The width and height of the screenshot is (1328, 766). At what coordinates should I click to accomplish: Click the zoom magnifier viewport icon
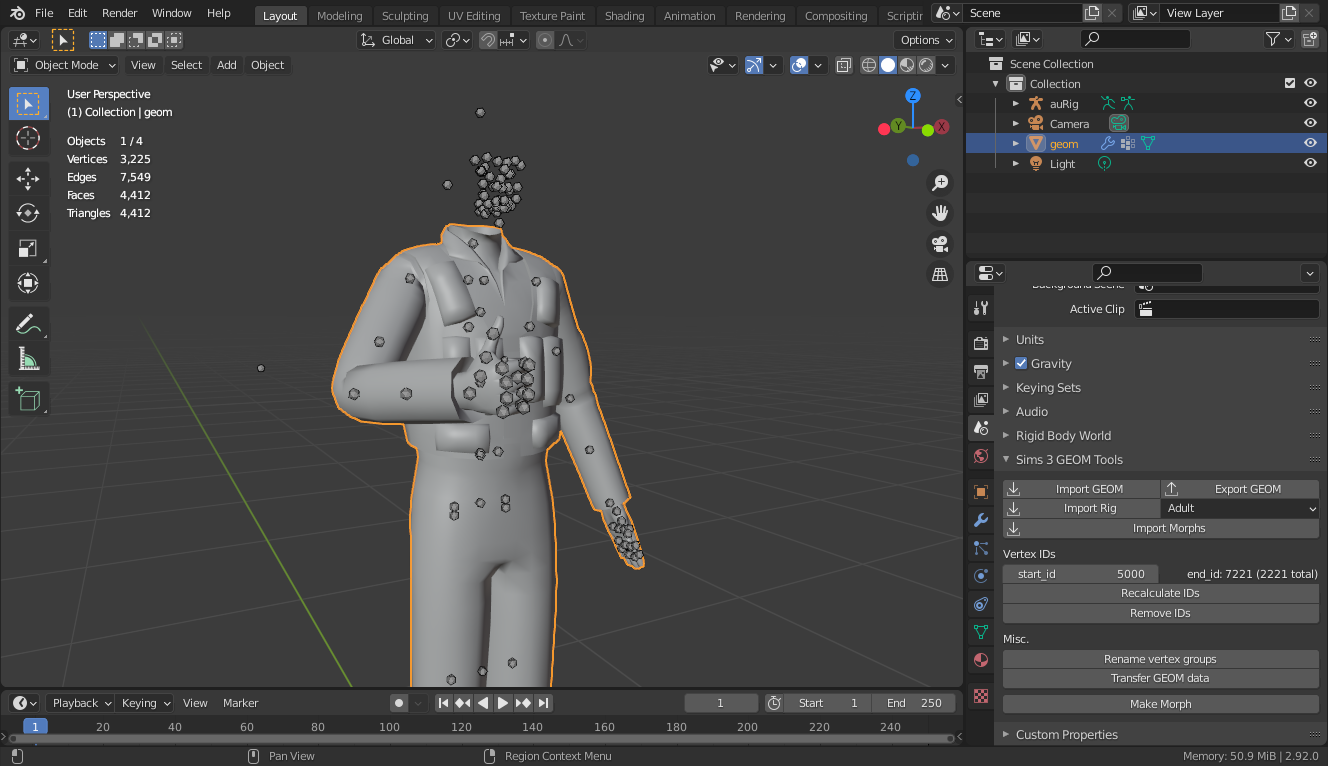[x=940, y=183]
